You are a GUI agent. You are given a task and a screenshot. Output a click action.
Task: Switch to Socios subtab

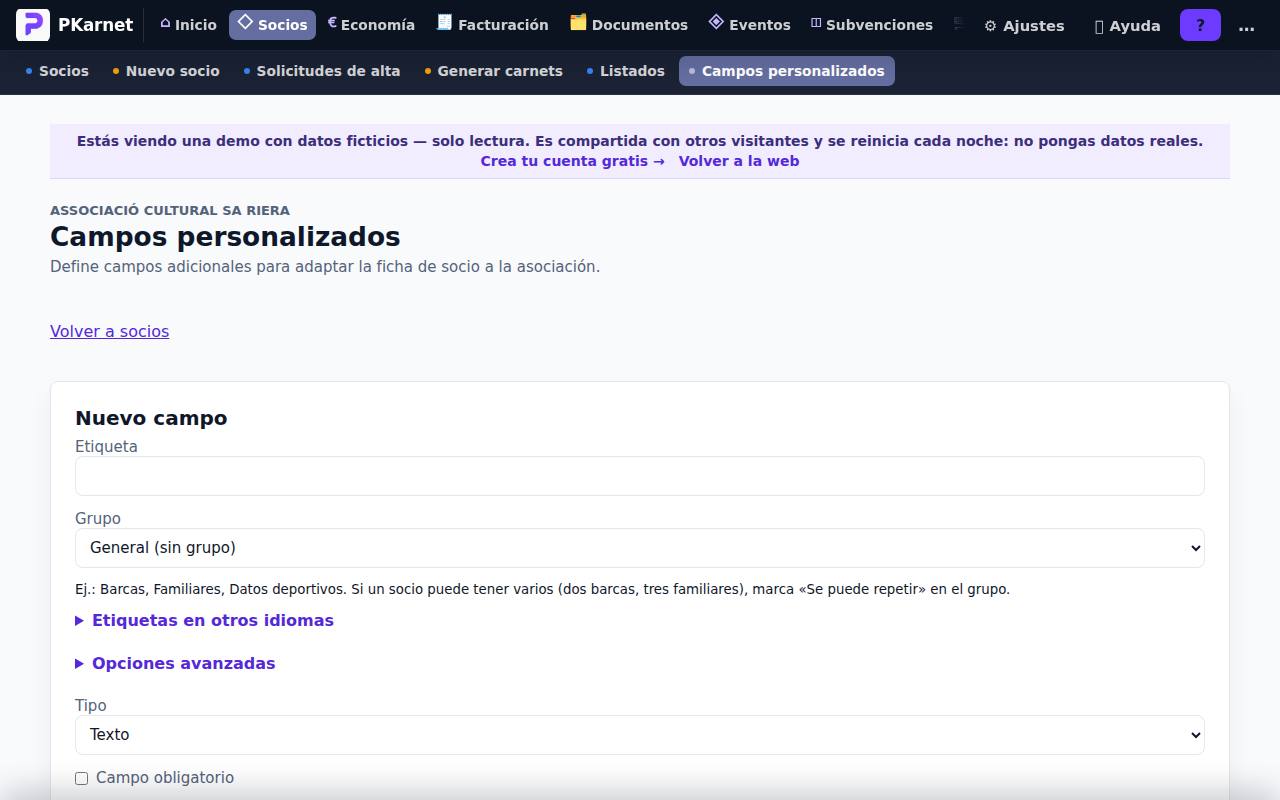click(57, 71)
